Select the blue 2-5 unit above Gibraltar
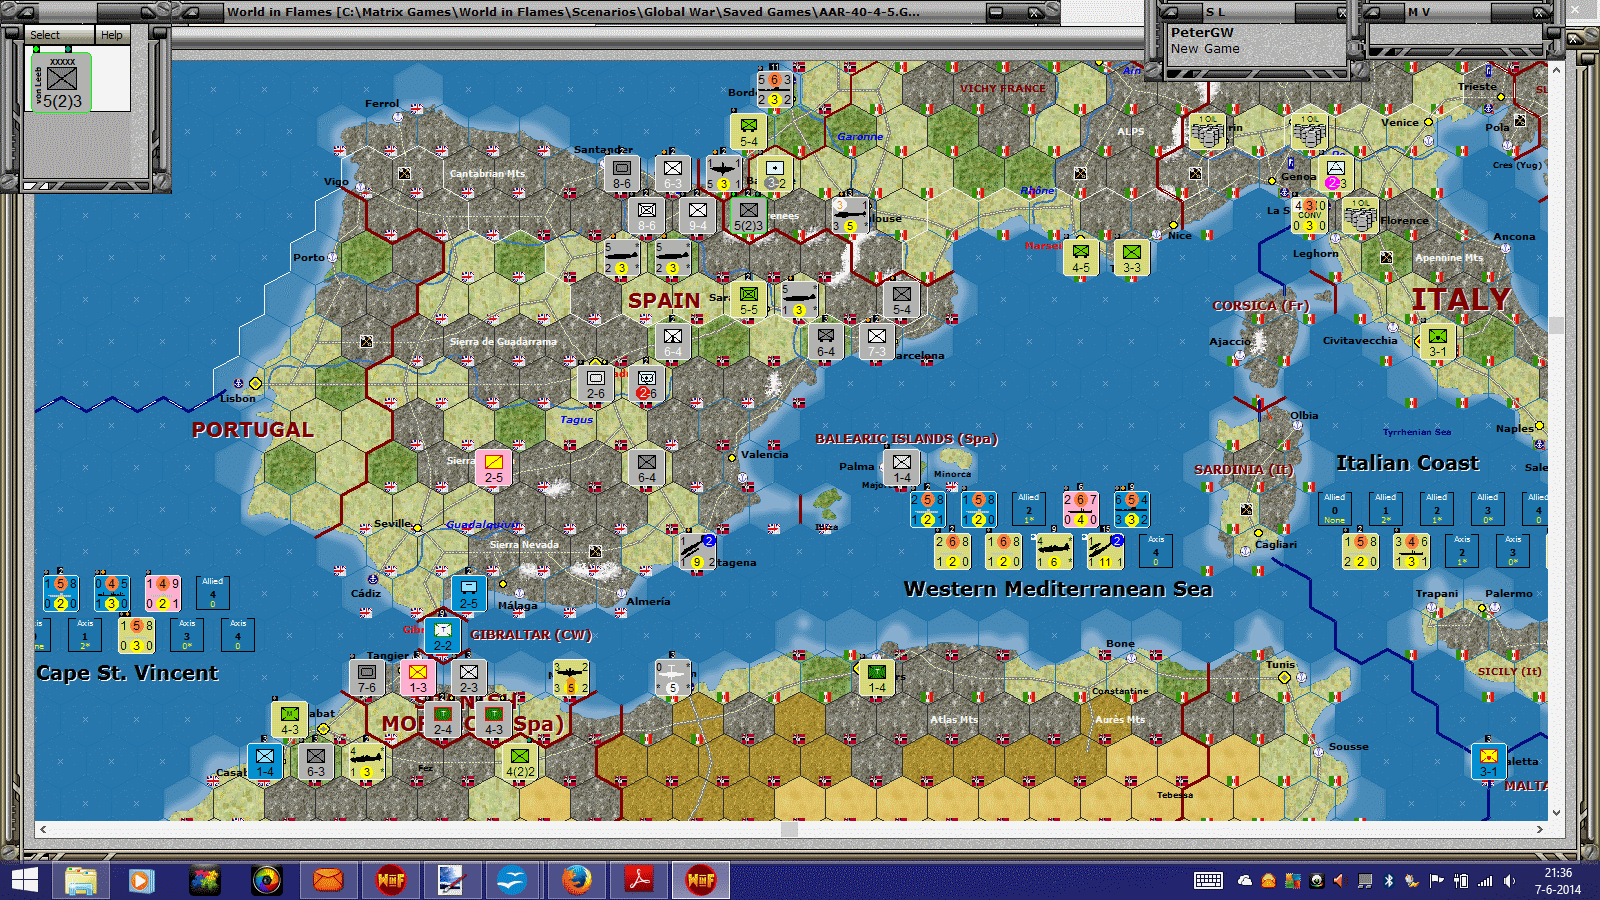Image resolution: width=1600 pixels, height=900 pixels. tap(468, 592)
